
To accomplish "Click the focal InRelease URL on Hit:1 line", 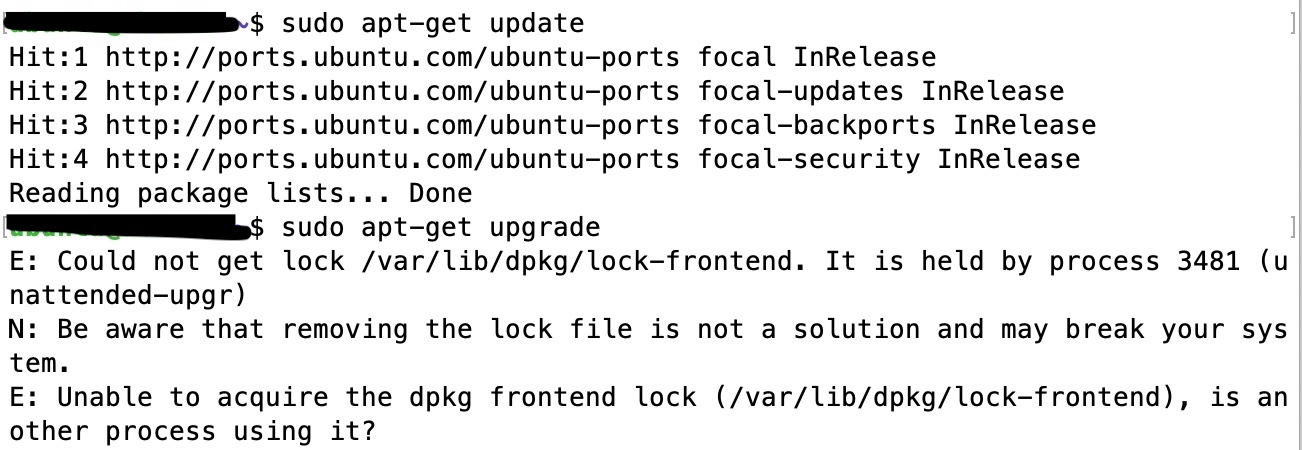I will (520, 57).
